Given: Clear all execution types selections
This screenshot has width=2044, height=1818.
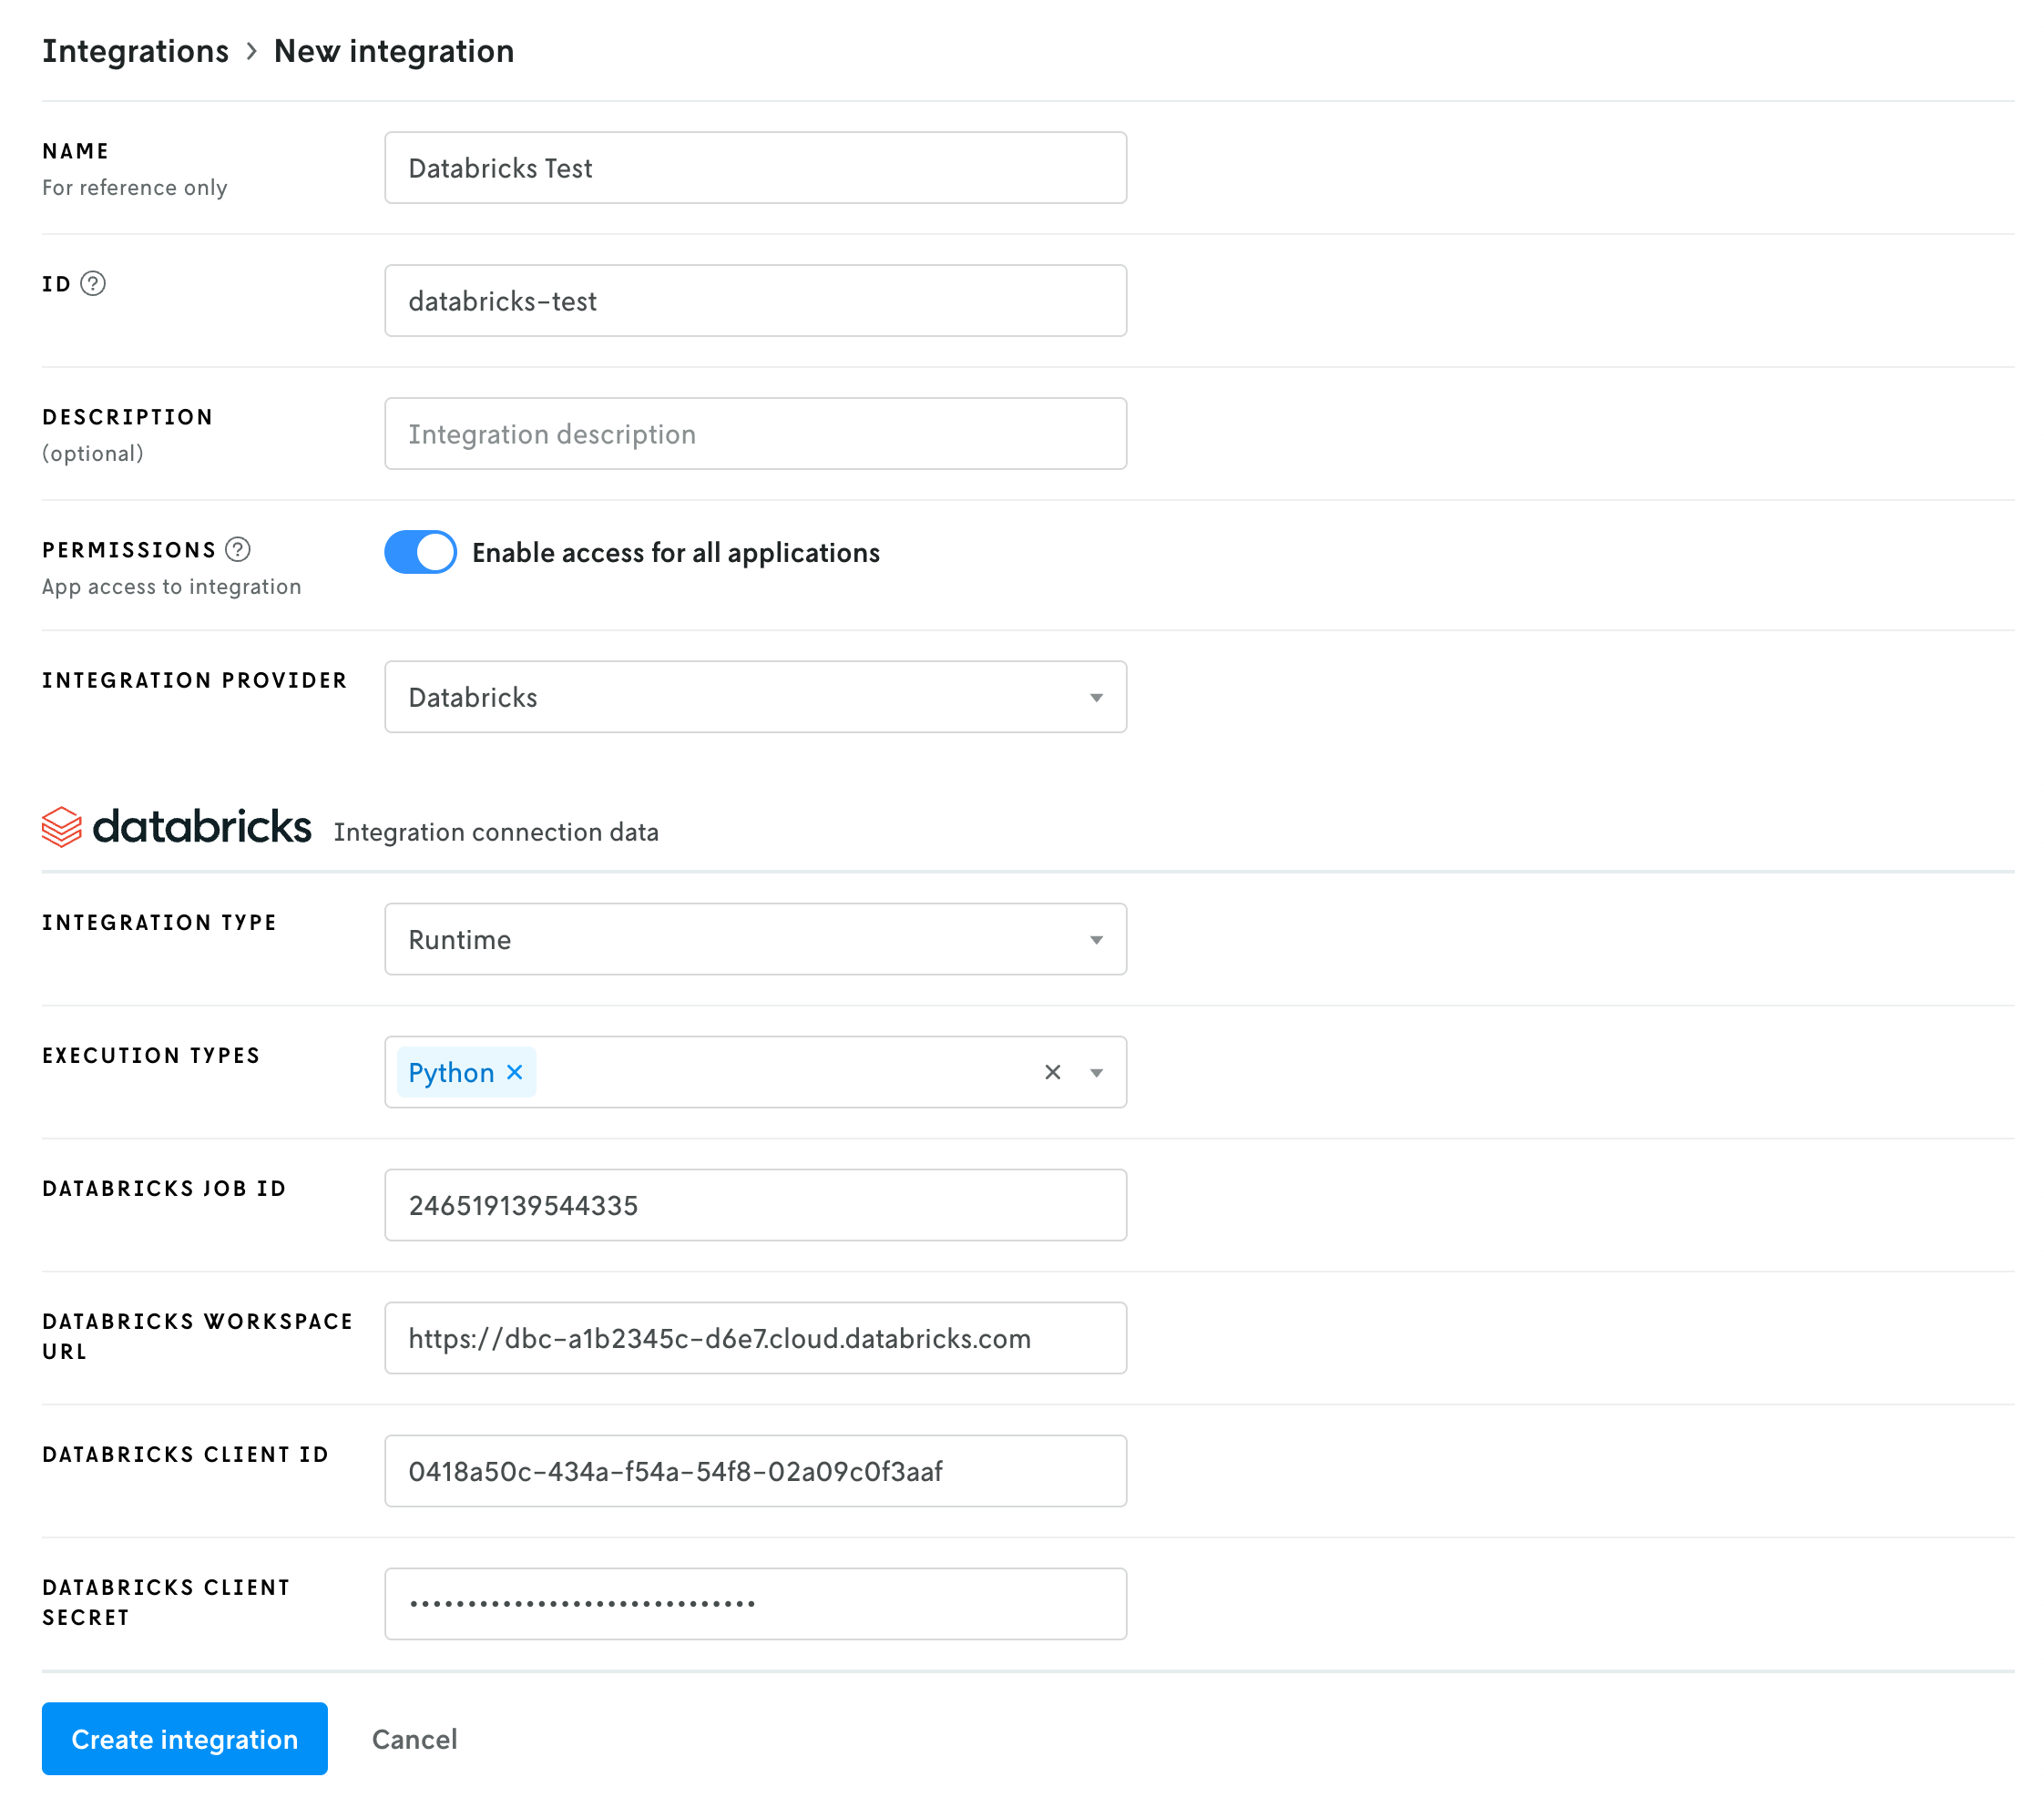Looking at the screenshot, I should pyautogui.click(x=1052, y=1072).
